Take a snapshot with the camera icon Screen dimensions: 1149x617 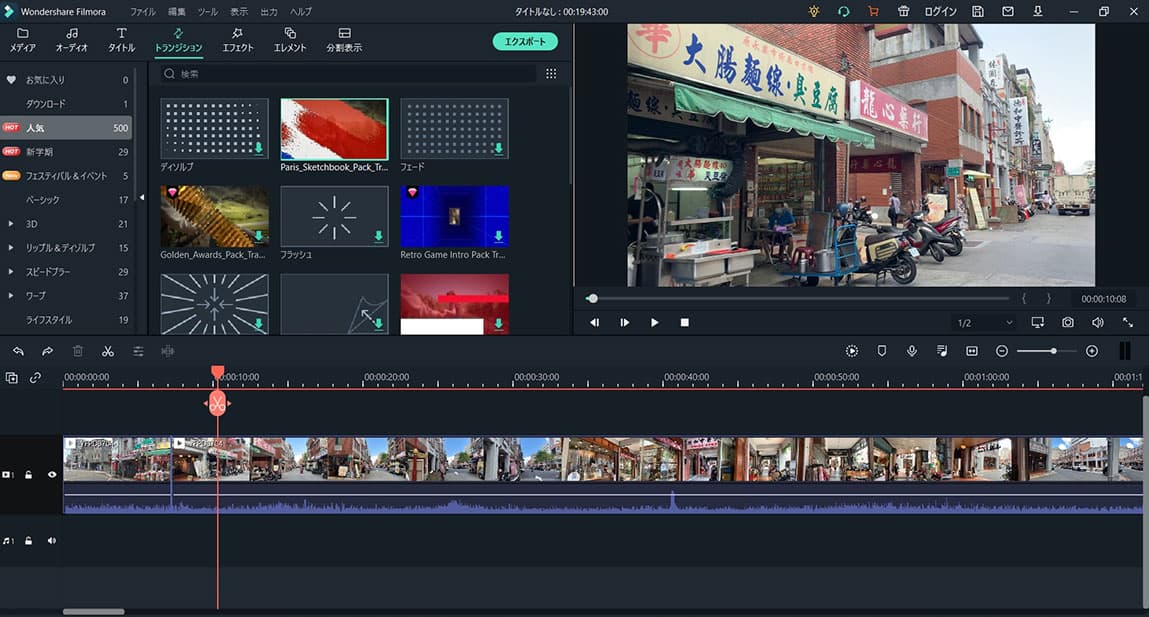[1068, 323]
